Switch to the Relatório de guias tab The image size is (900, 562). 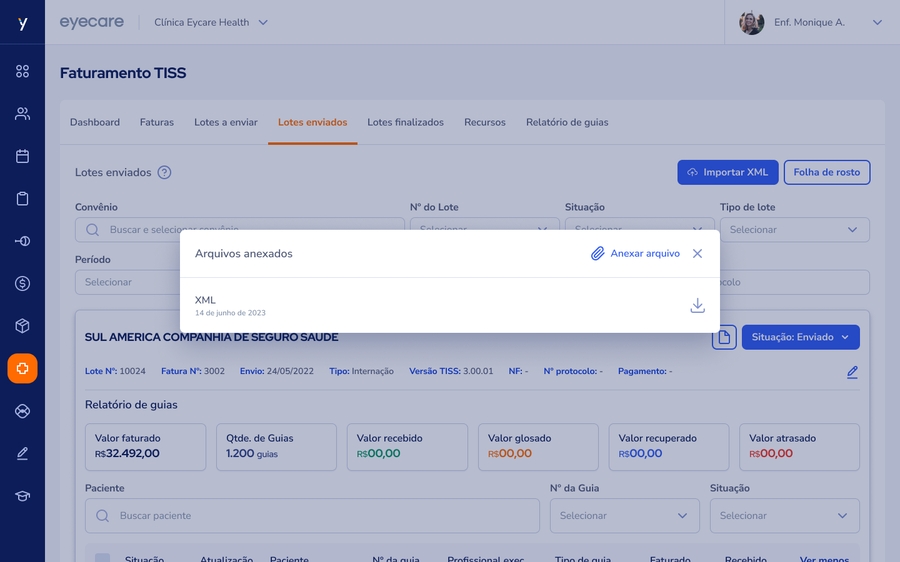pyautogui.click(x=567, y=123)
